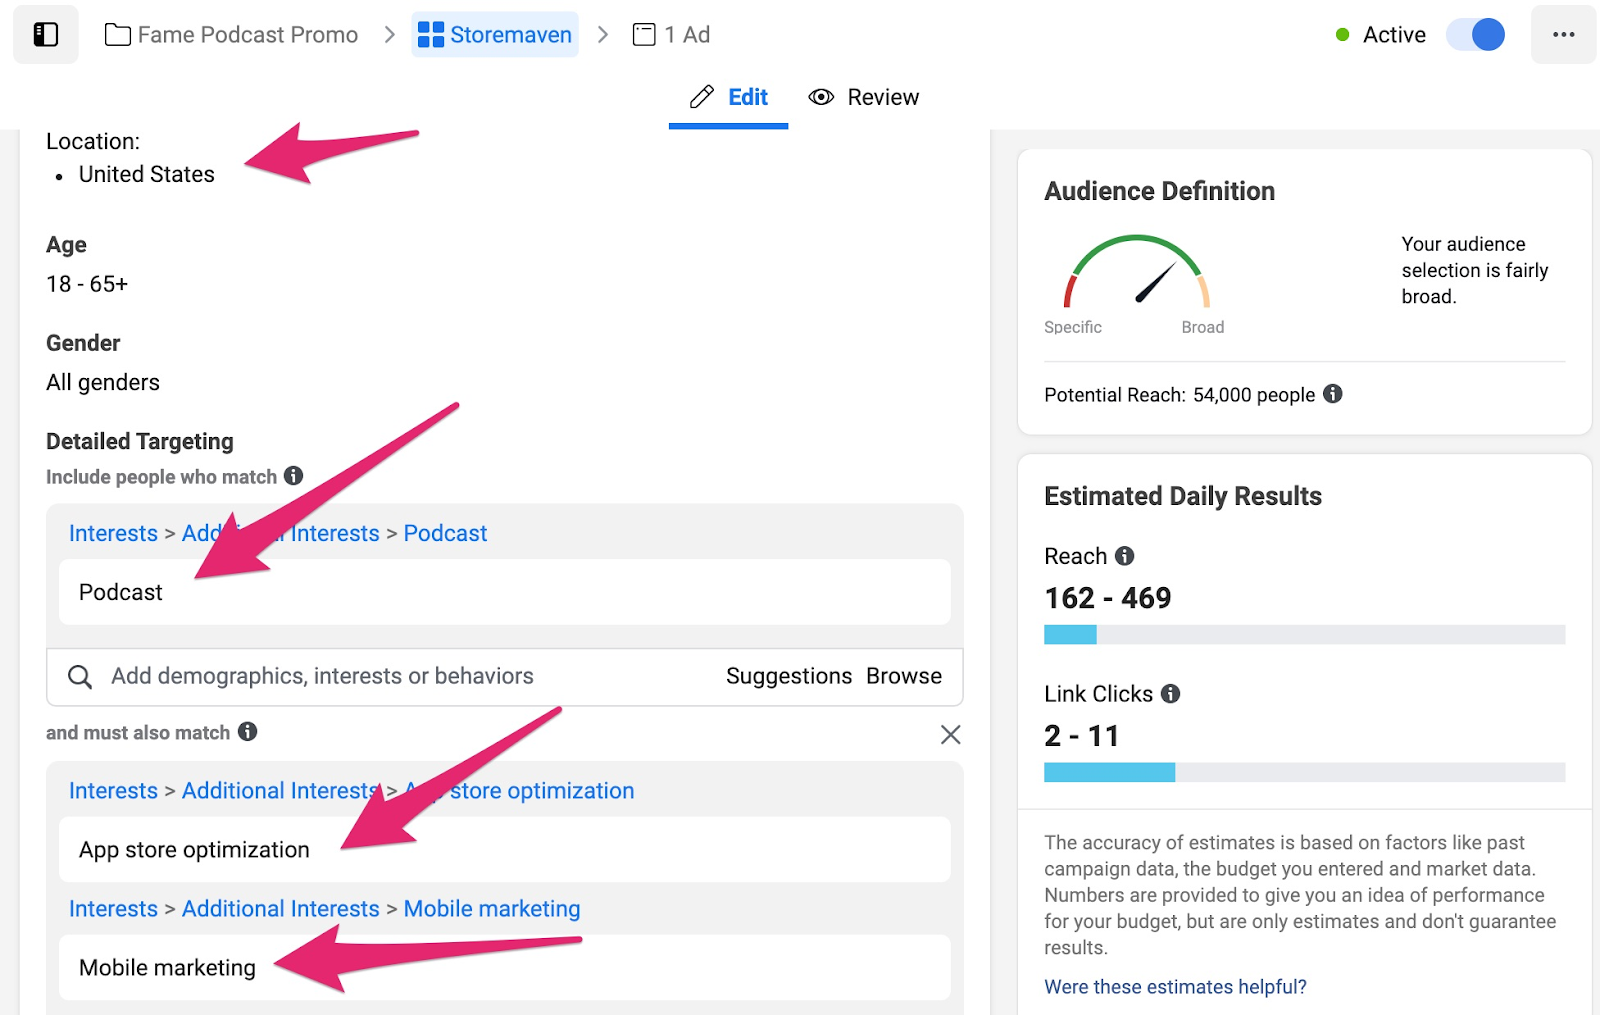Screen dimensions: 1600x1015
Task: Click info icon next to Reach
Action: 1125,556
